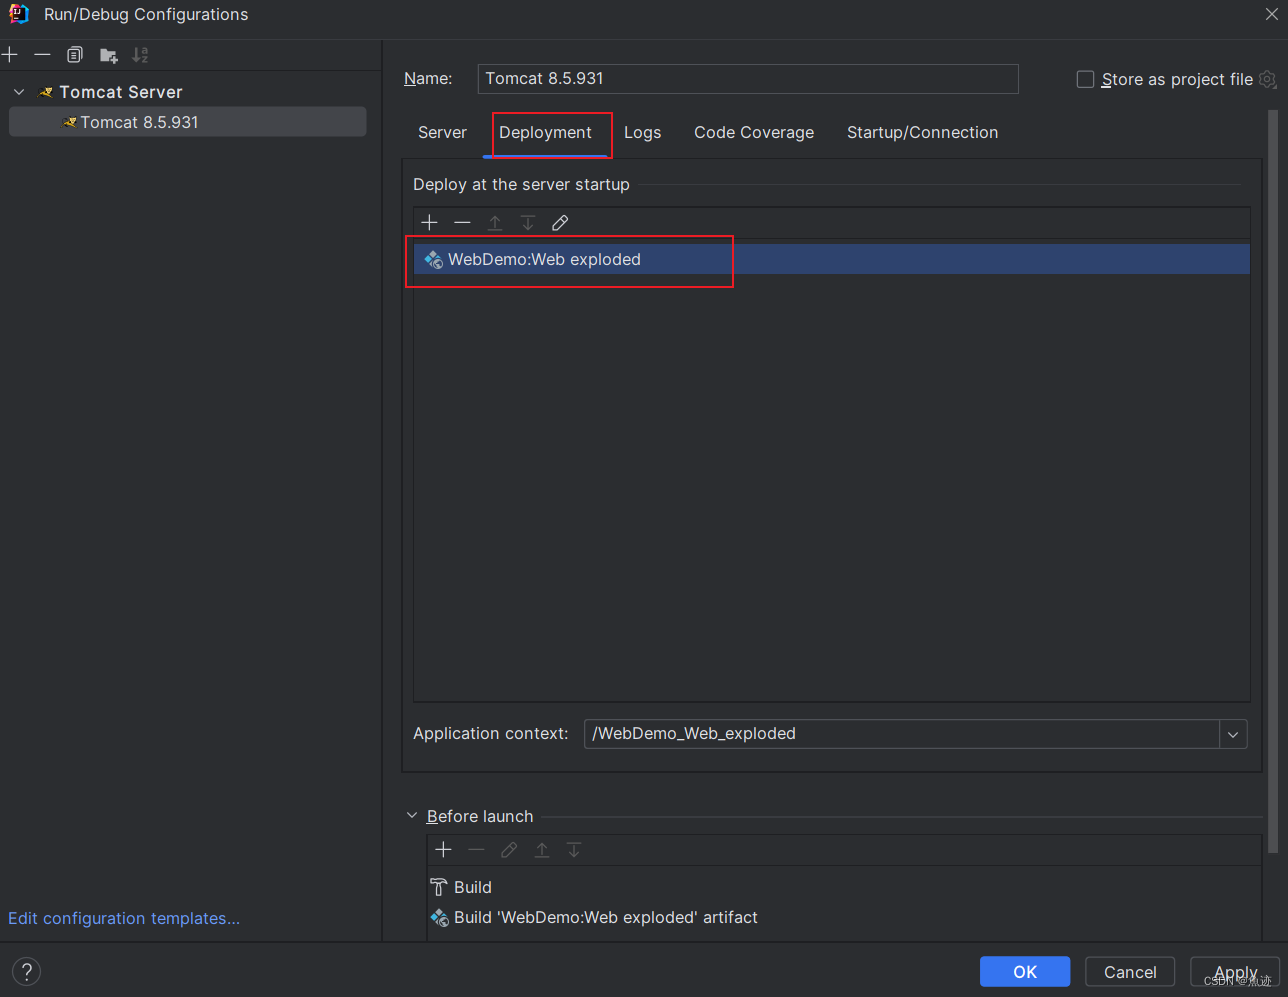1288x997 pixels.
Task: Click the right panel vertical scrollbar
Action: tap(1273, 482)
